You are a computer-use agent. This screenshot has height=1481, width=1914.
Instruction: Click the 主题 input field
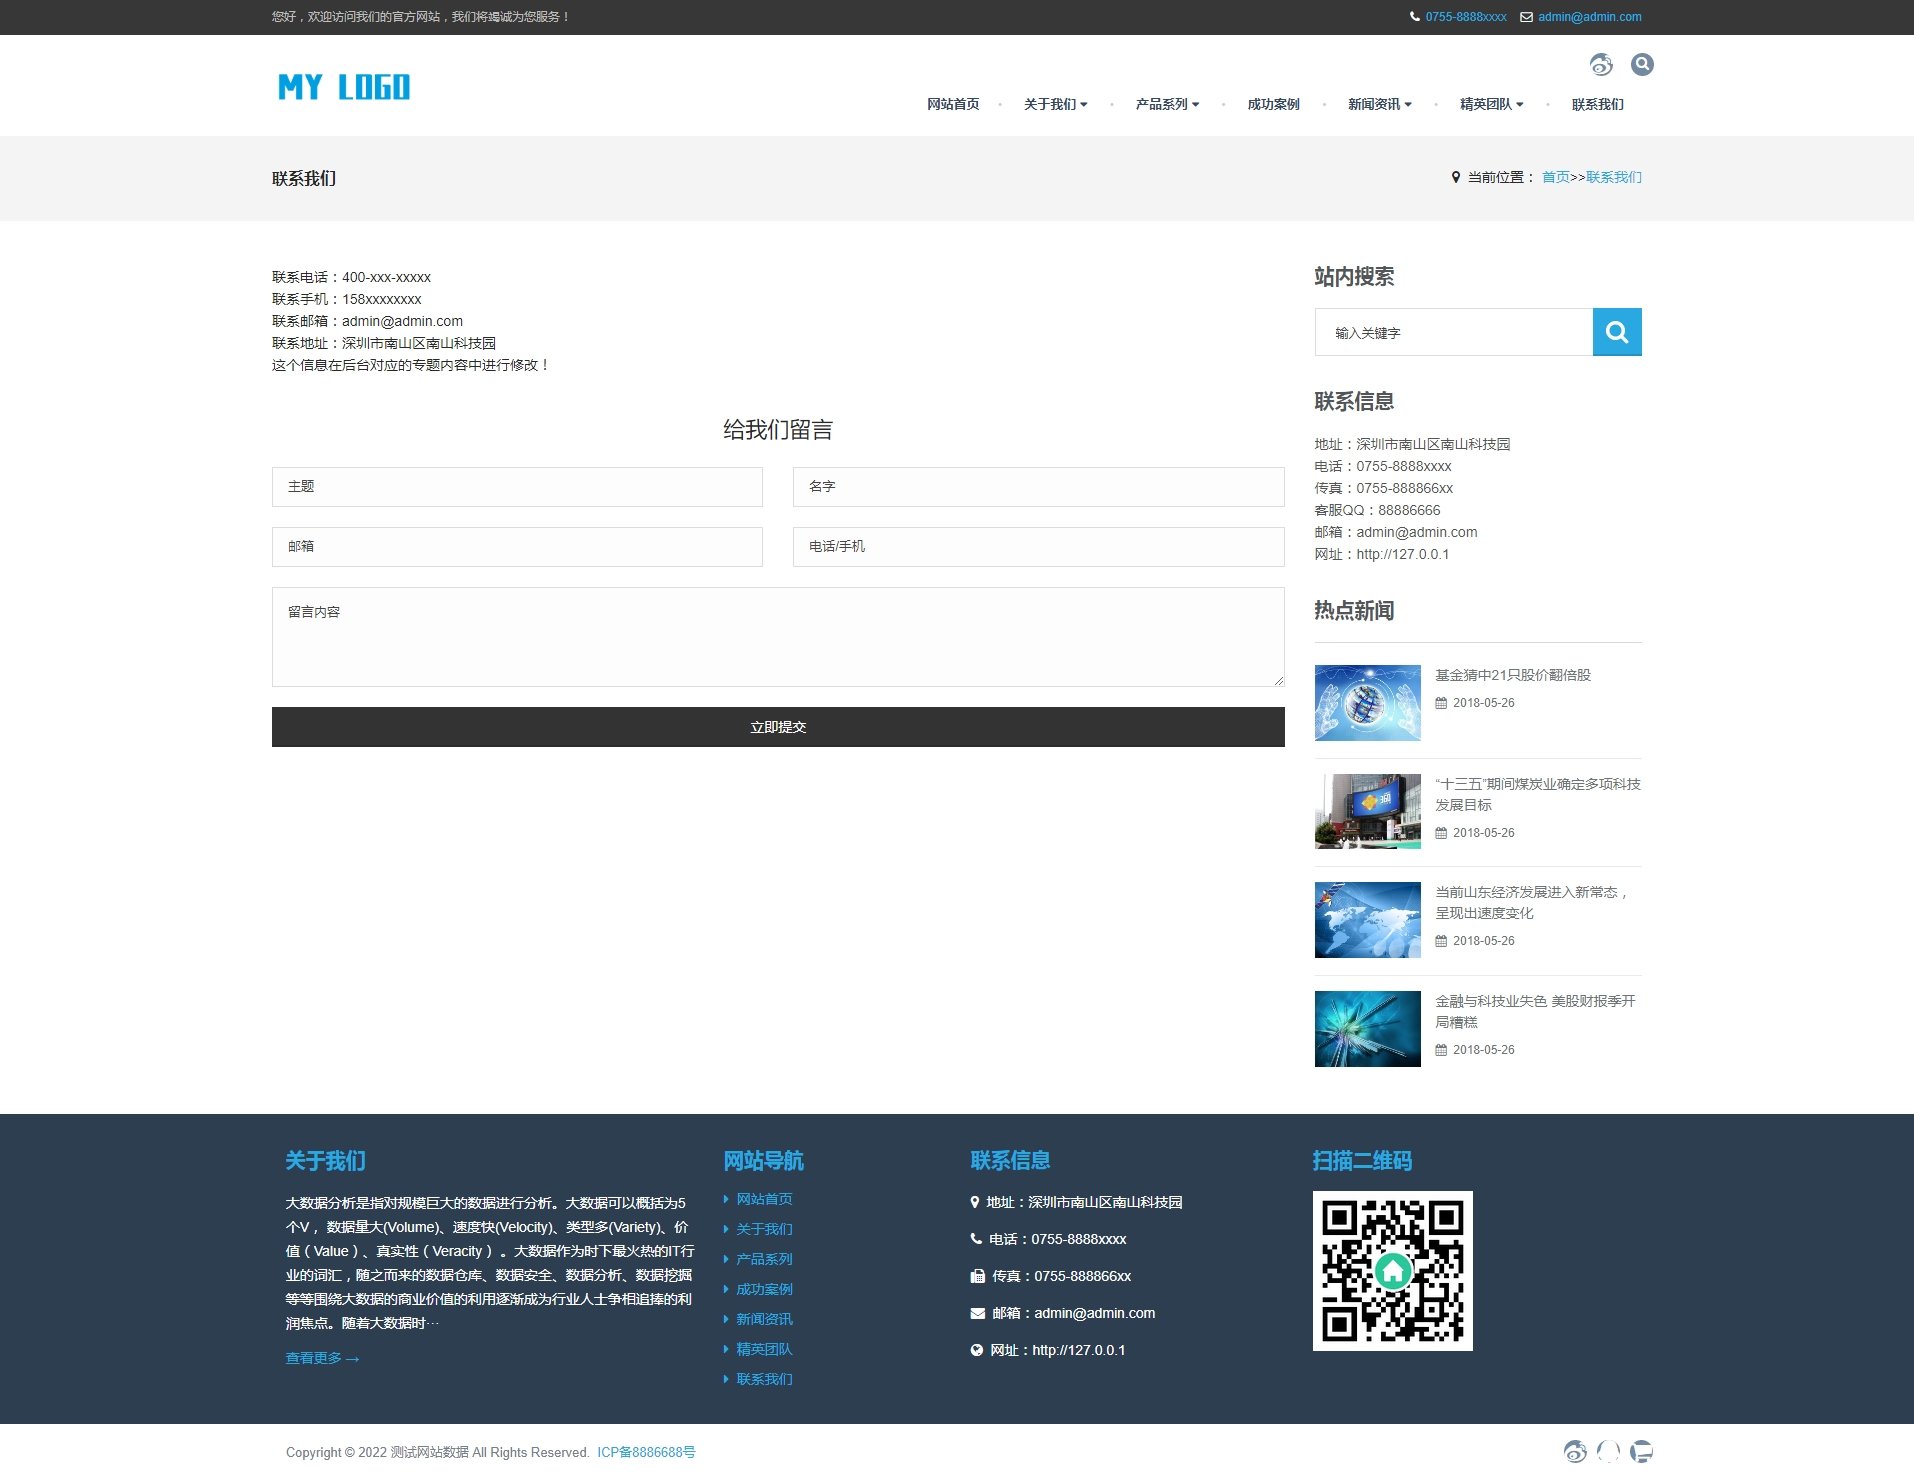[517, 487]
